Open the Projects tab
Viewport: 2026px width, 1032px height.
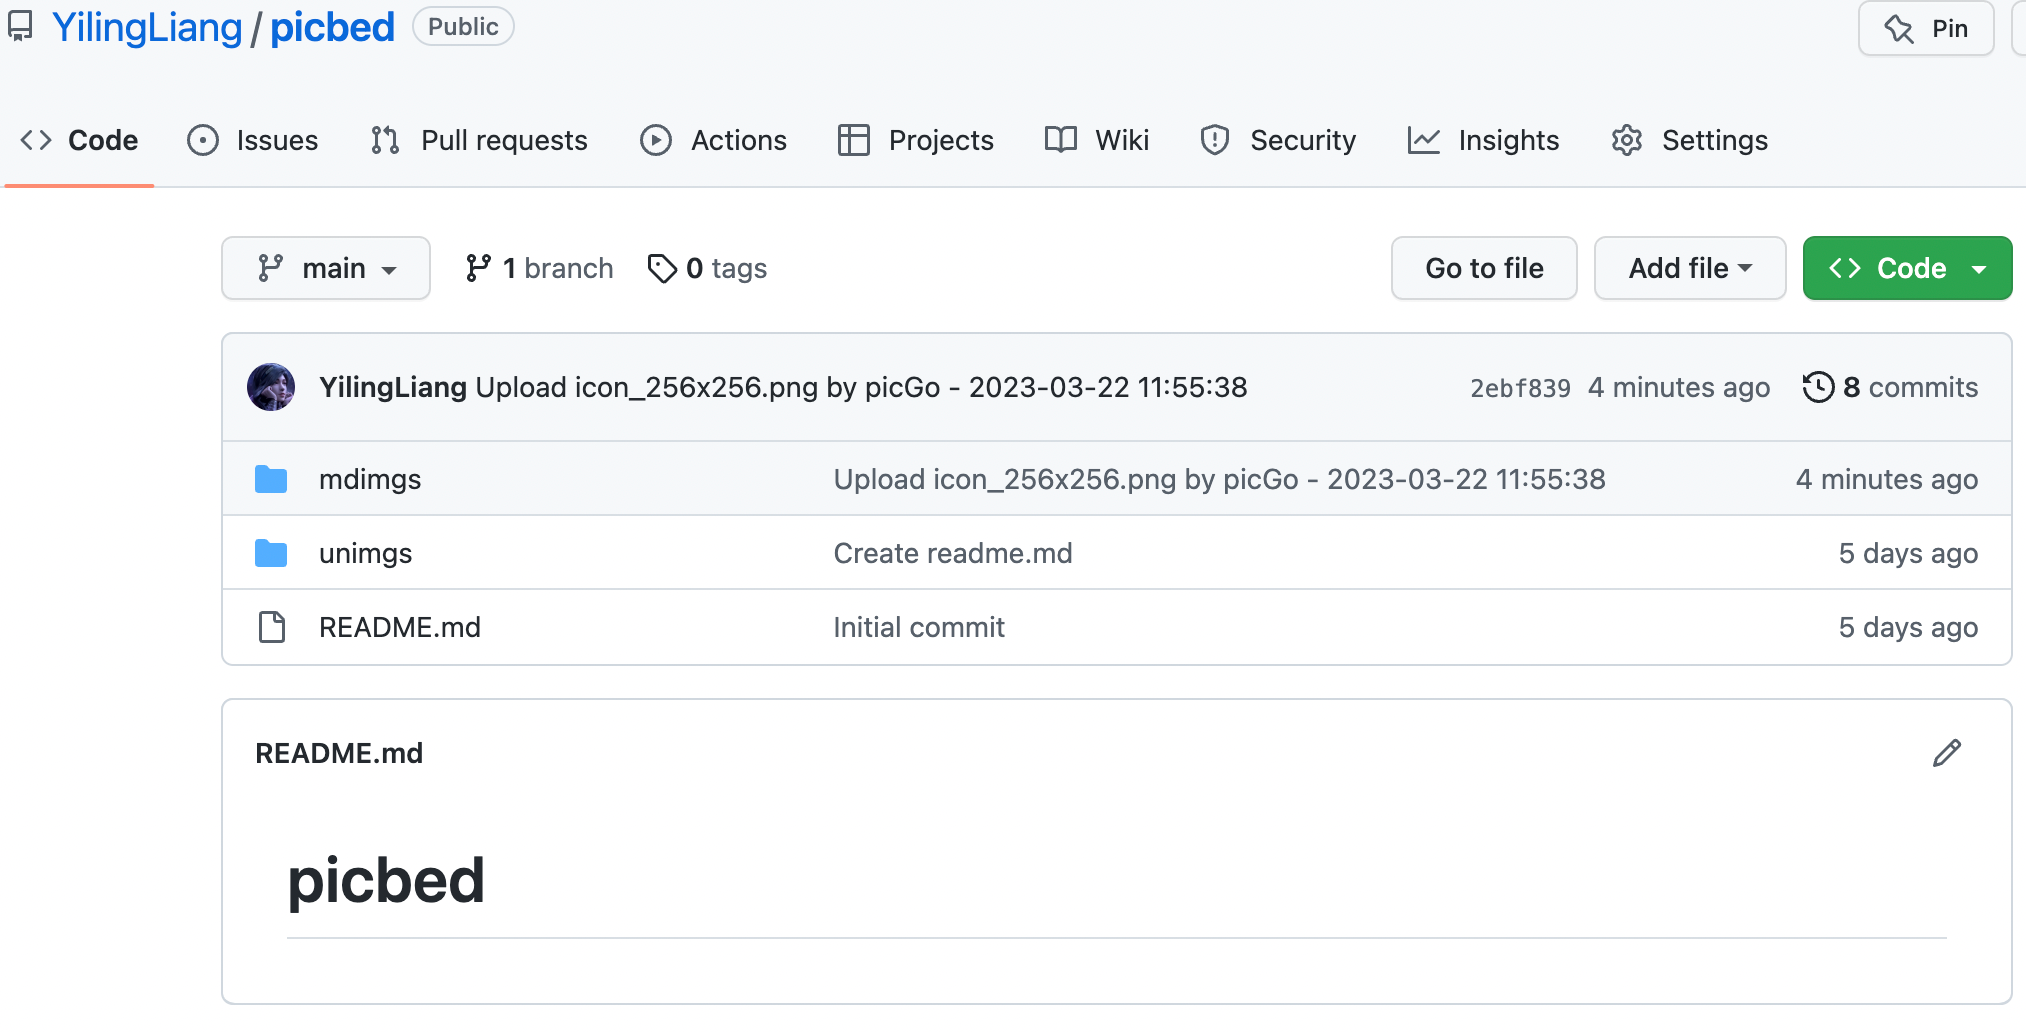point(916,140)
